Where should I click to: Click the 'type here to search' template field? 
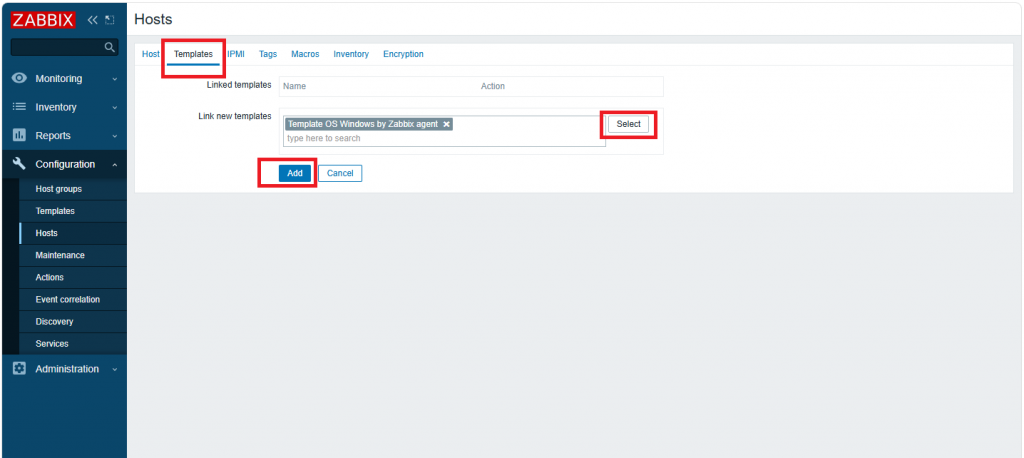coord(444,139)
